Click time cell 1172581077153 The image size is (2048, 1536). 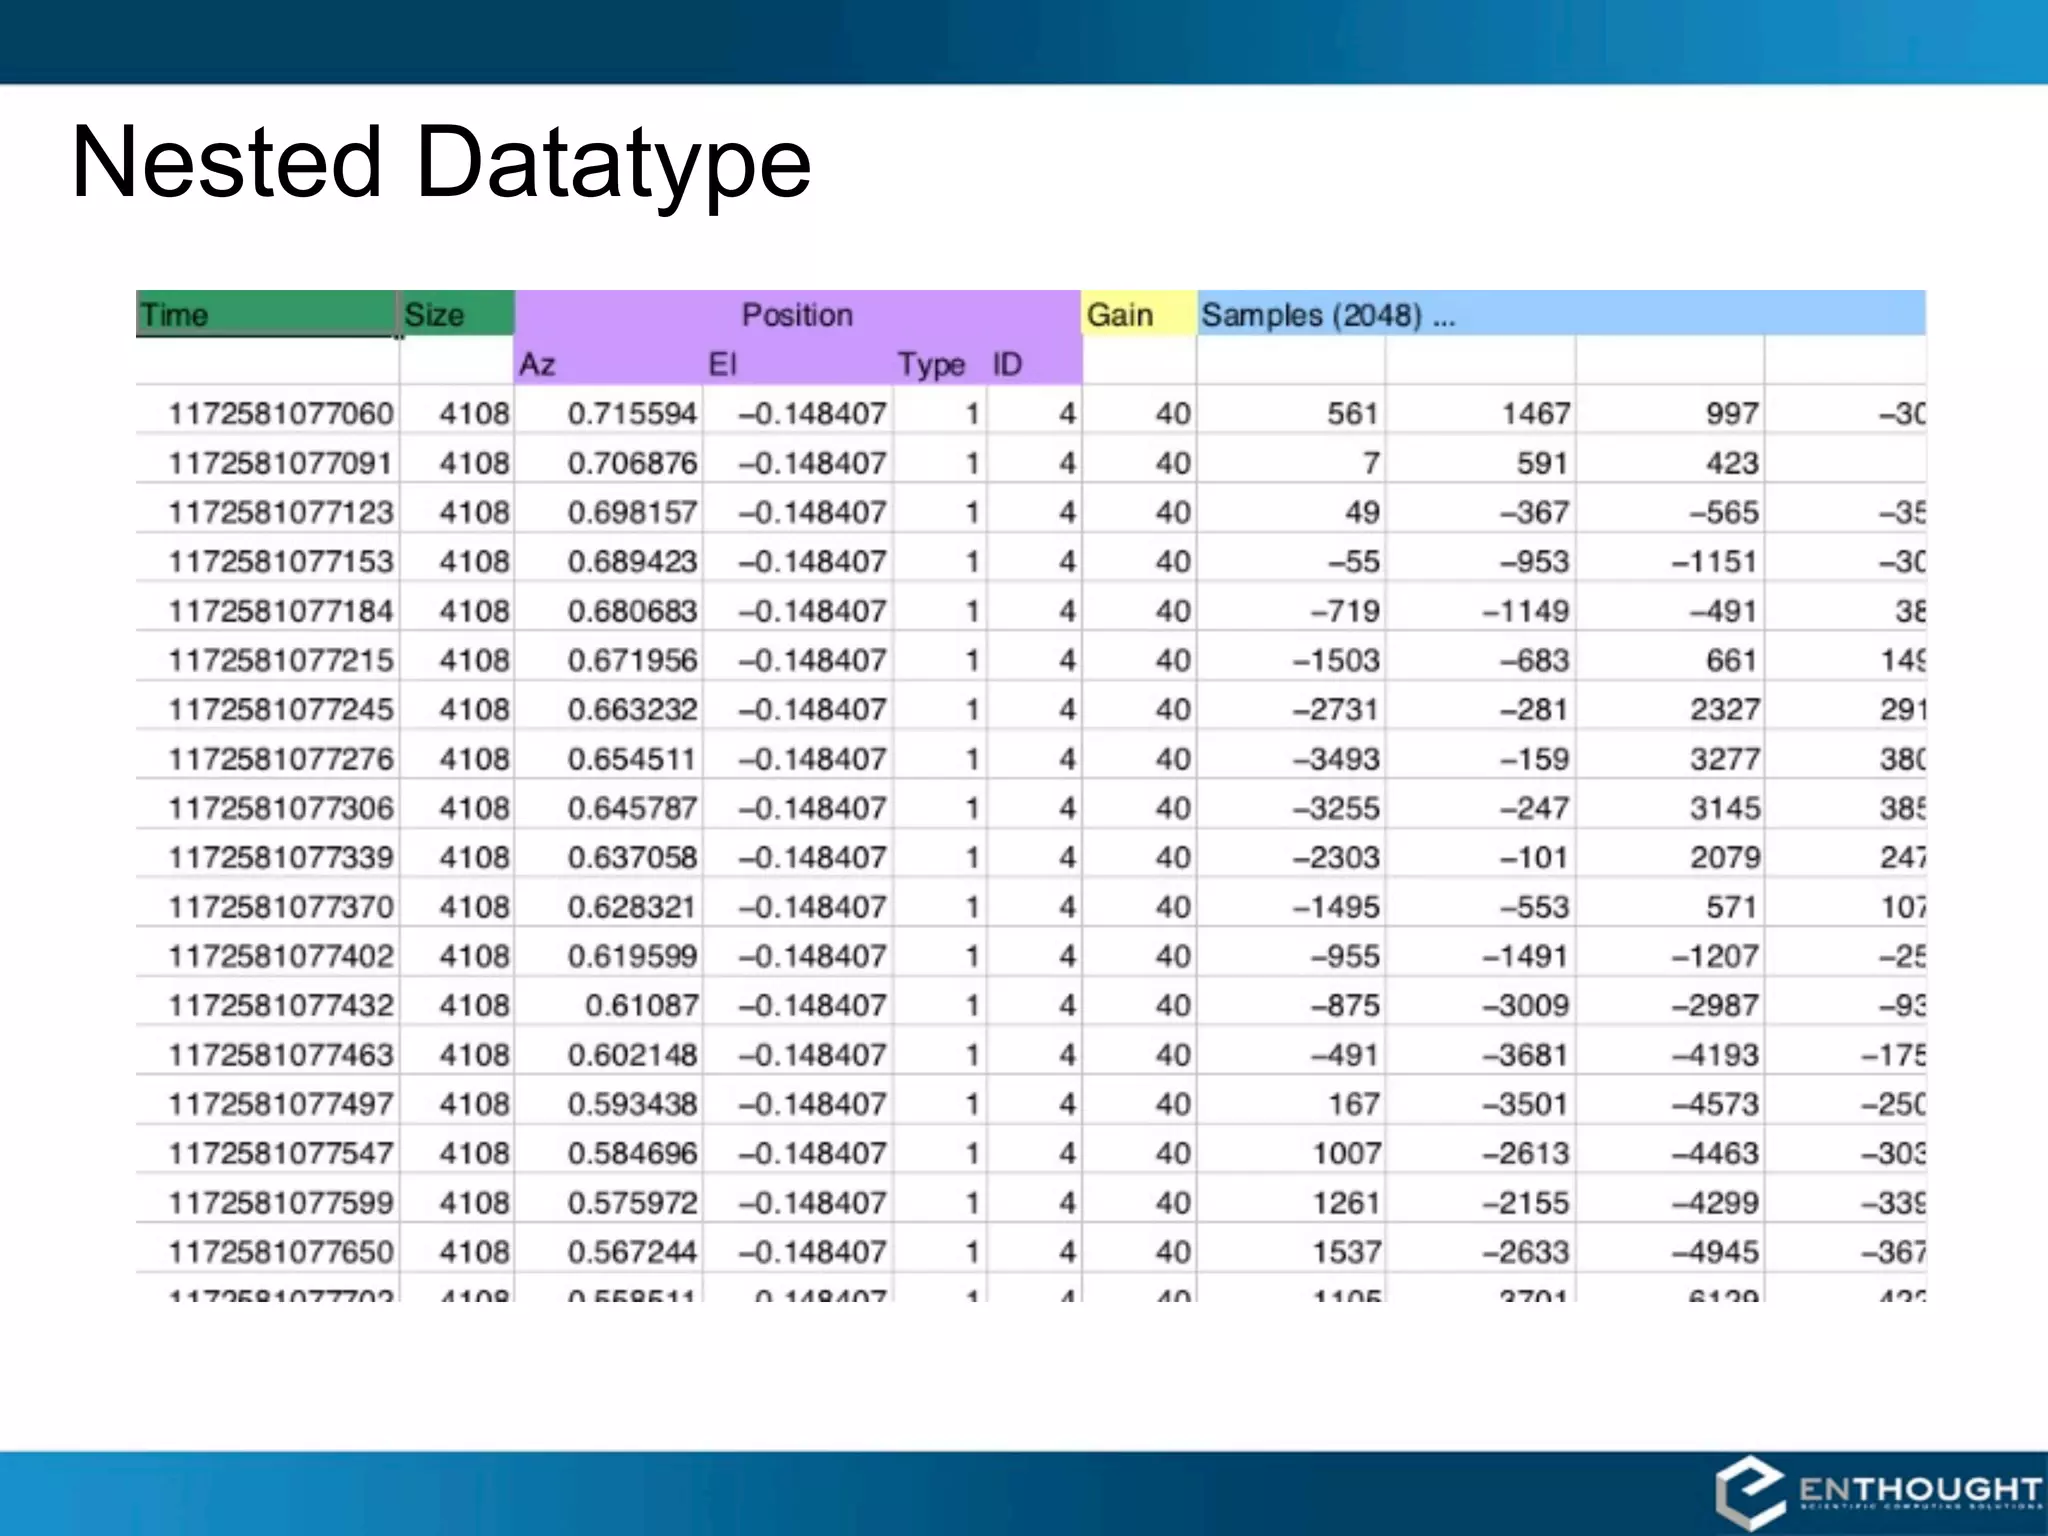[281, 561]
